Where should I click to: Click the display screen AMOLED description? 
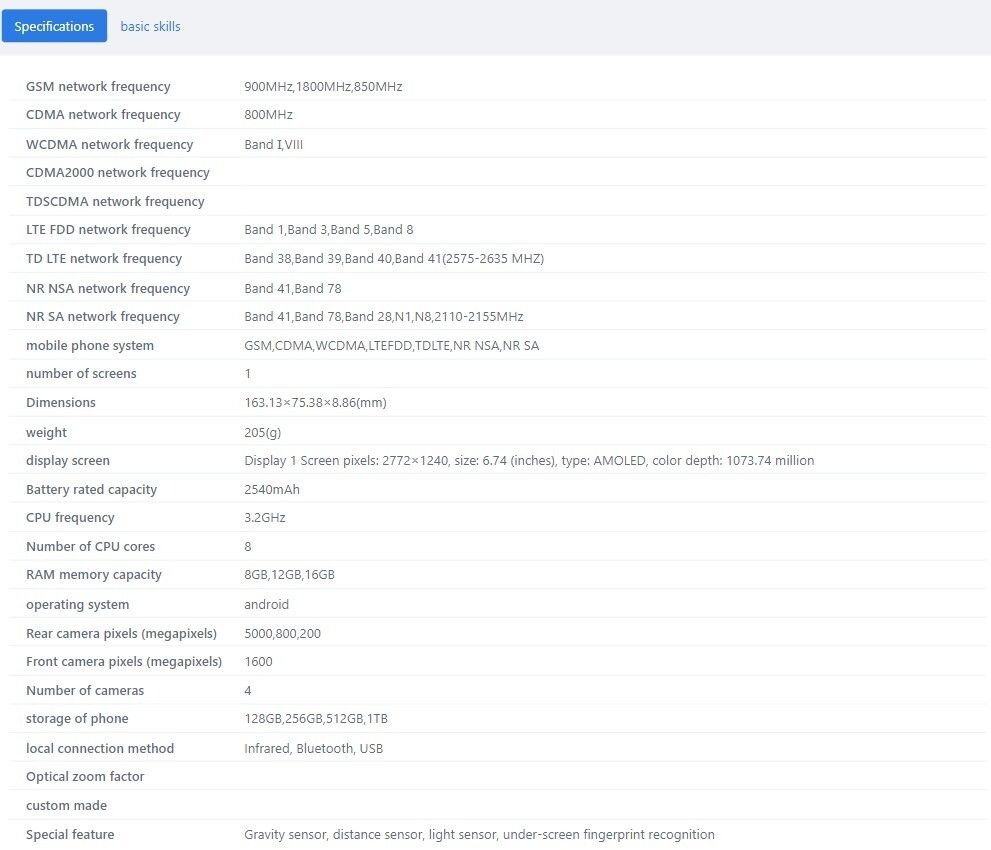point(528,461)
